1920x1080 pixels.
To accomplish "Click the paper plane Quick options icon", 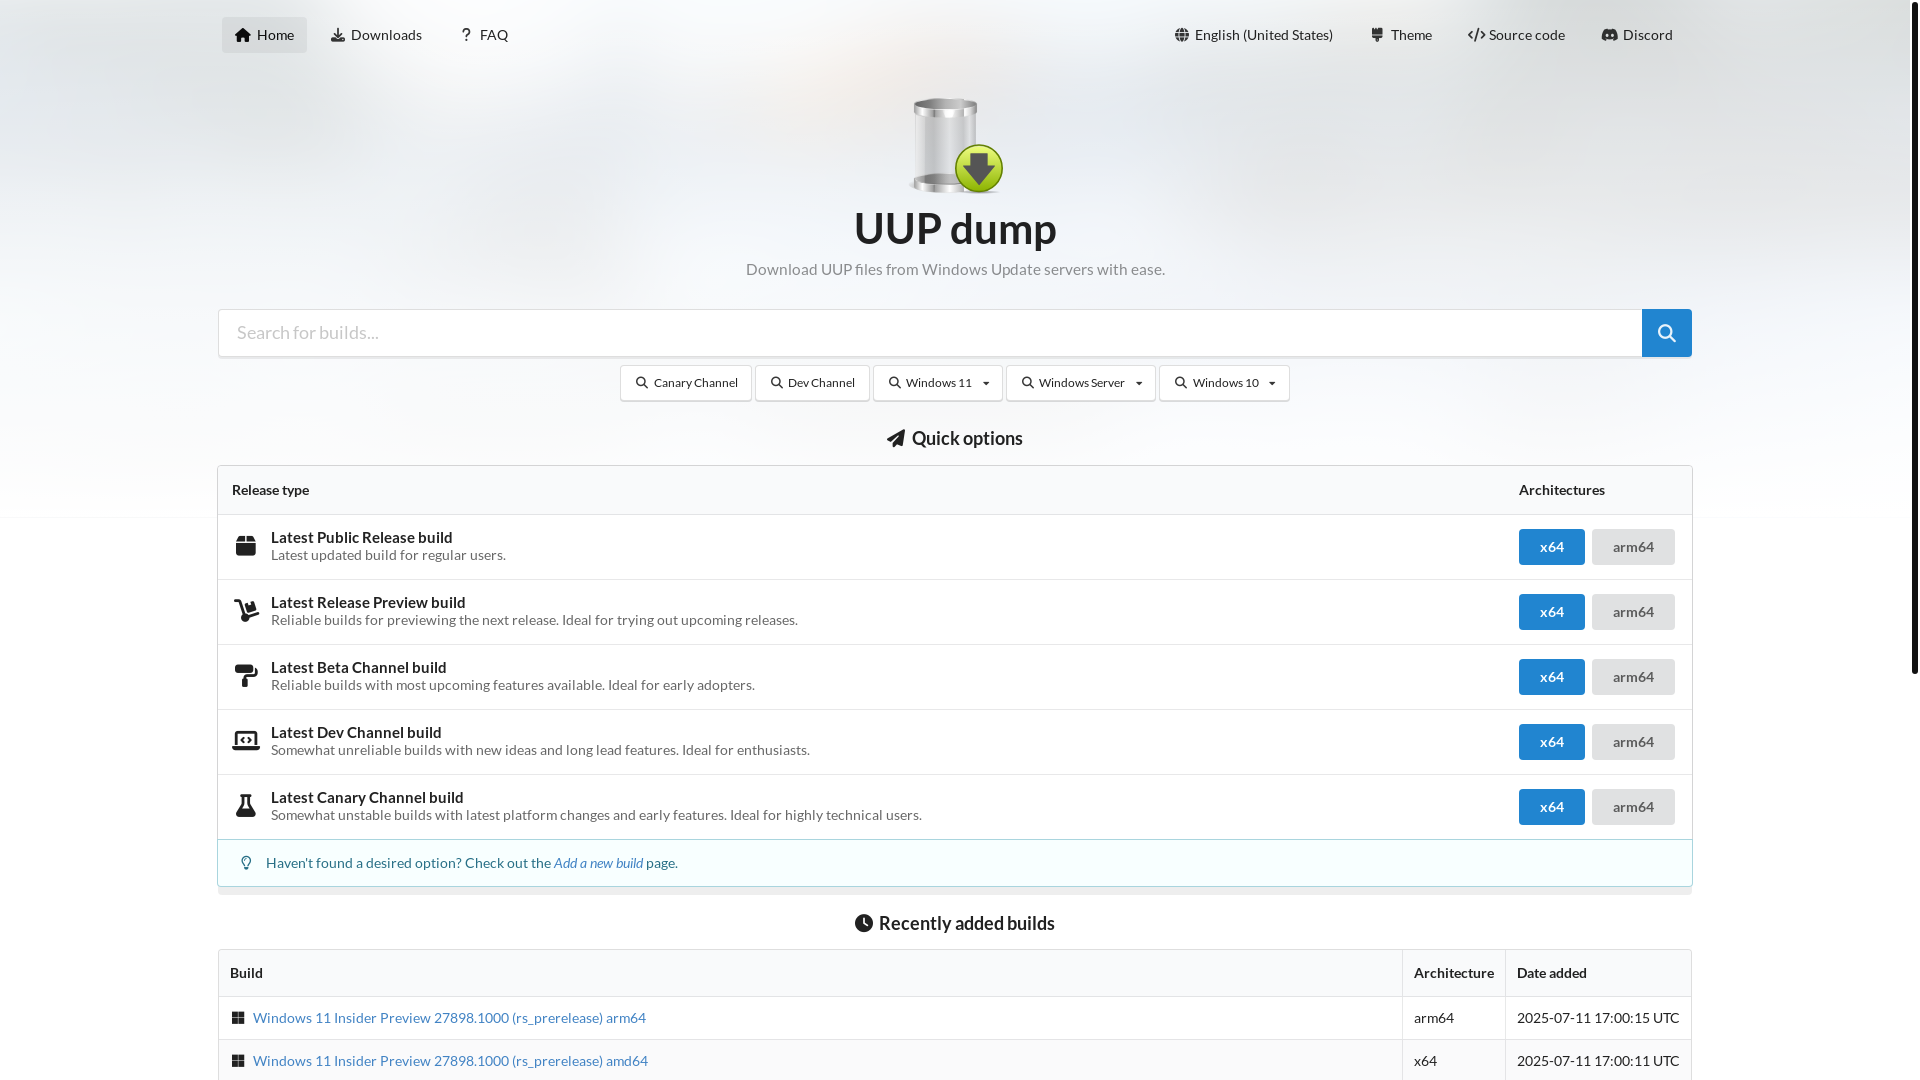I will coord(896,438).
